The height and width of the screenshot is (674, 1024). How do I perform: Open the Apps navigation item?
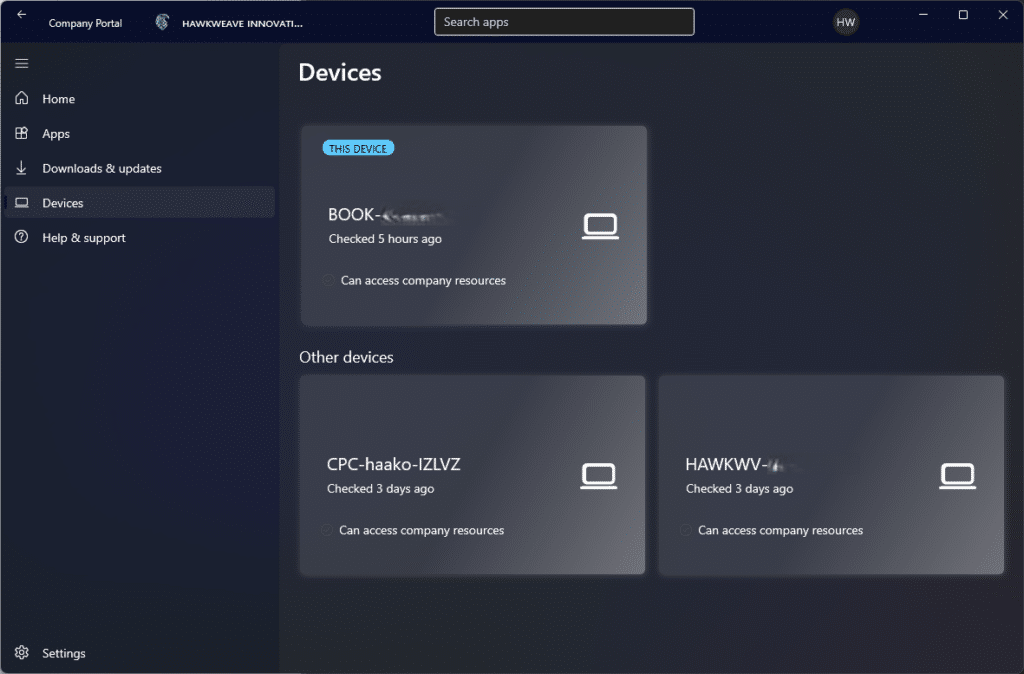pos(56,134)
